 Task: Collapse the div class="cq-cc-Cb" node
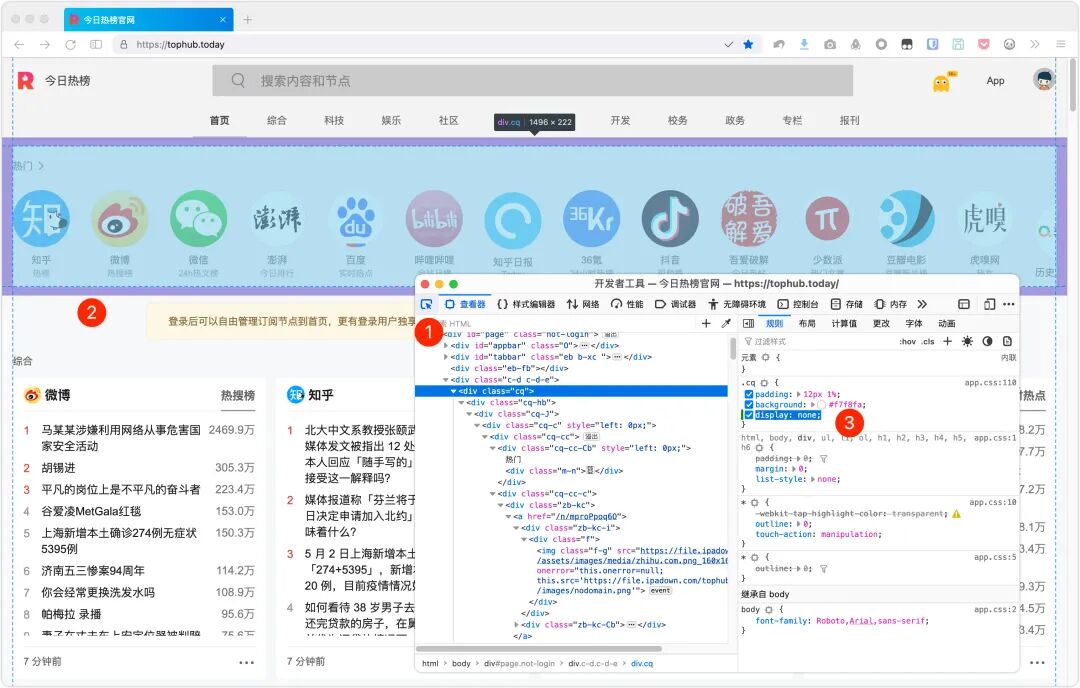point(492,448)
